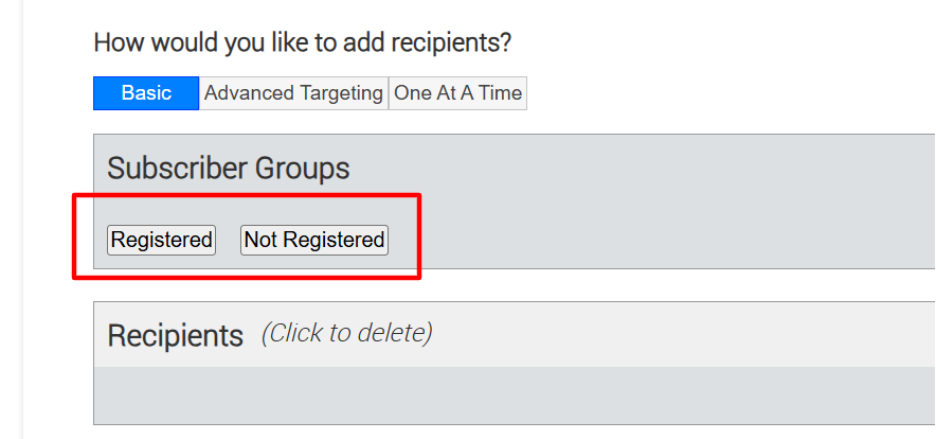Click the white gap between Subscriber Groups and Recipients panels
Viewport: 936px width, 439px height.
coord(500,285)
